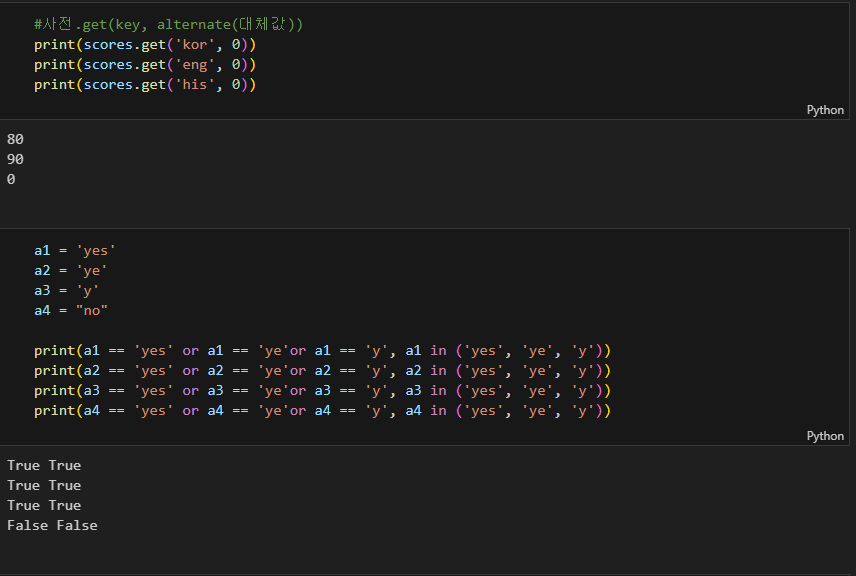Image resolution: width=856 pixels, height=576 pixels.
Task: Click the Python language label of second cell
Action: tap(825, 436)
